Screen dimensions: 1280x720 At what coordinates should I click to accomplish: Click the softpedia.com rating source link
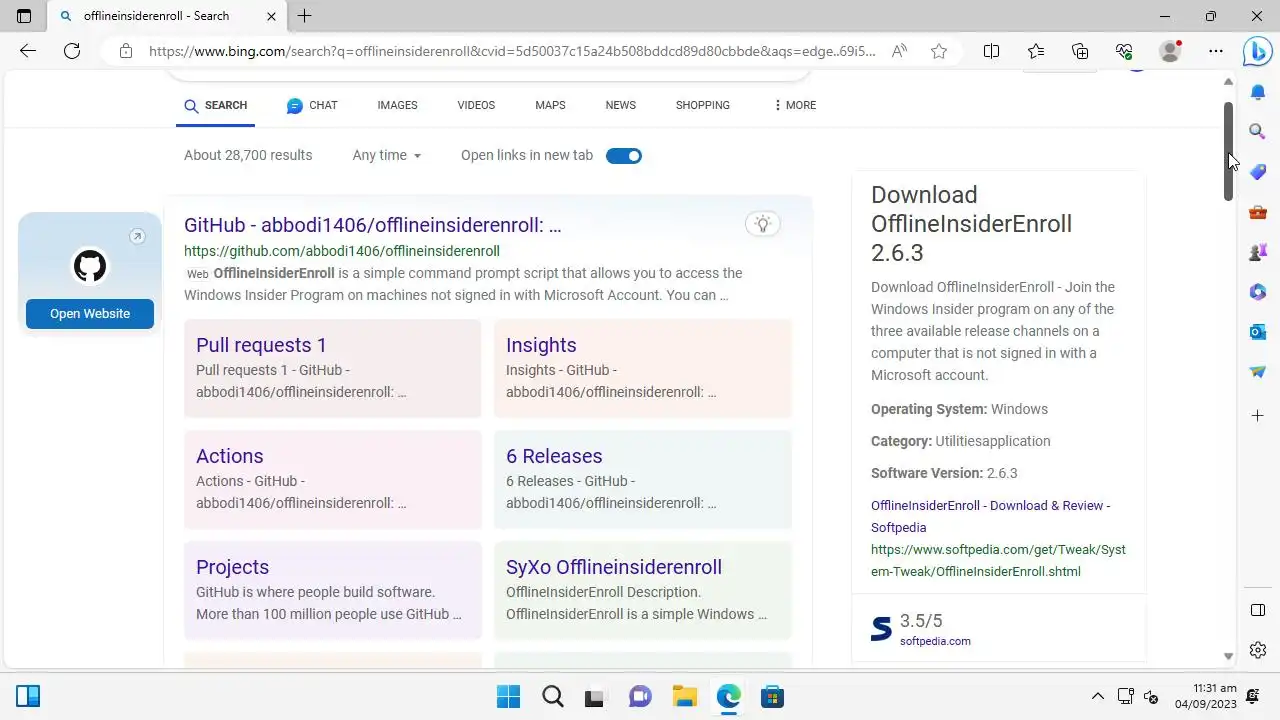935,641
